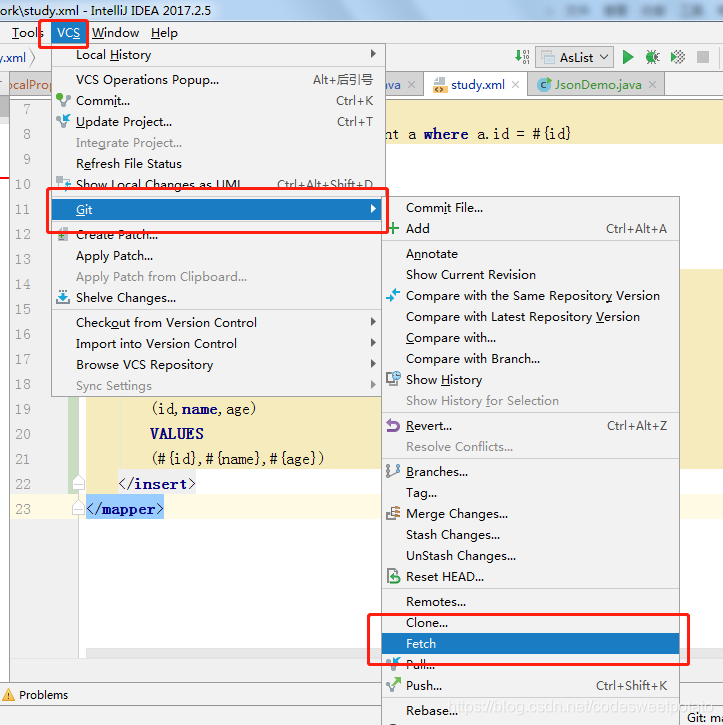Choose UnStash Changes... entry
The height and width of the screenshot is (725, 723).
pyautogui.click(x=531, y=556)
